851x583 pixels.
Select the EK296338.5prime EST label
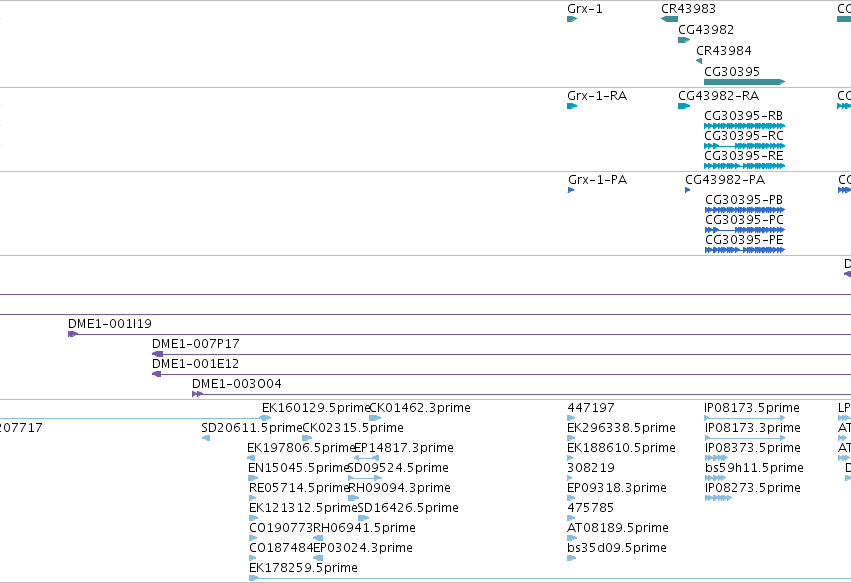pos(621,428)
